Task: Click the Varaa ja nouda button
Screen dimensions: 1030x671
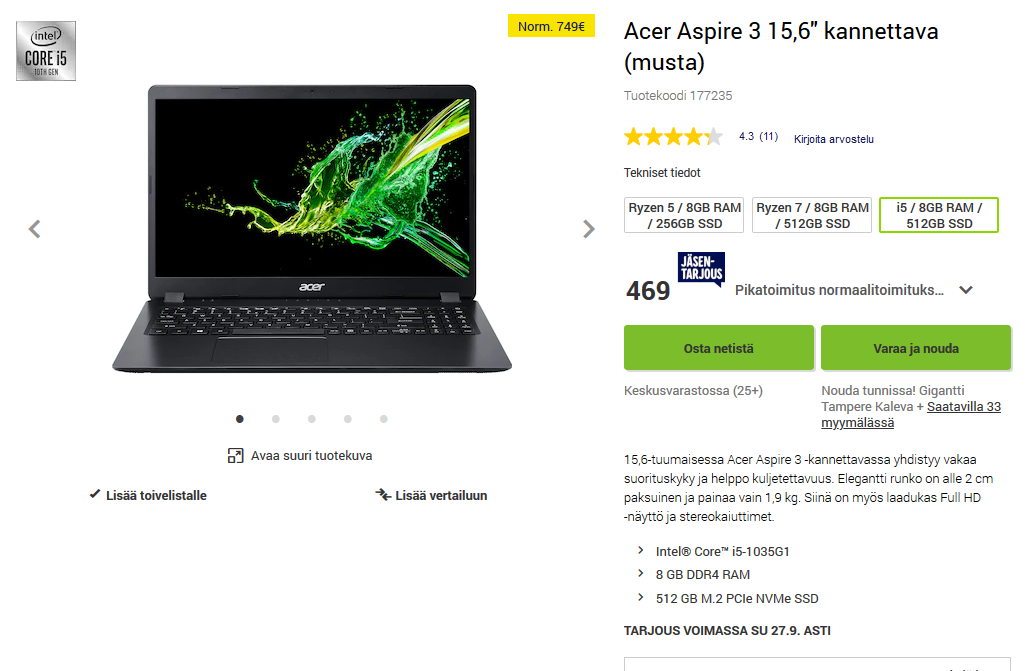Action: (916, 348)
